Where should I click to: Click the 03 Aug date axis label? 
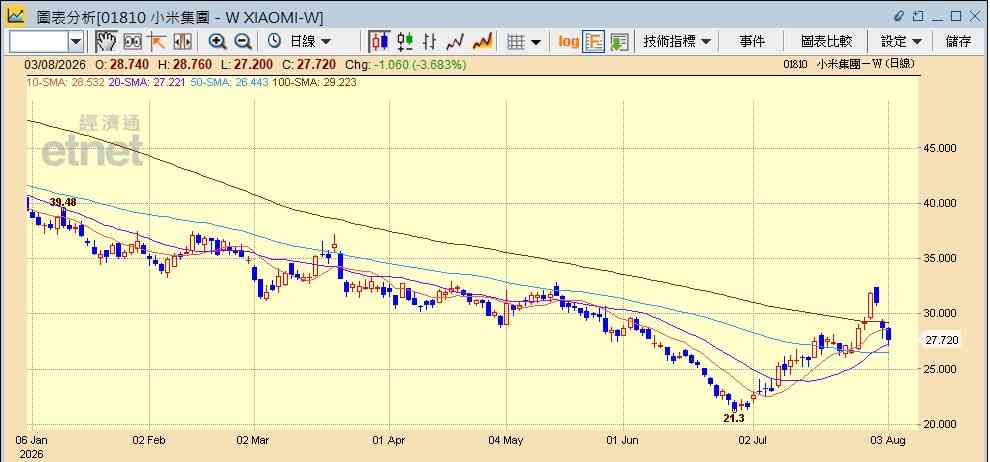coord(890,441)
